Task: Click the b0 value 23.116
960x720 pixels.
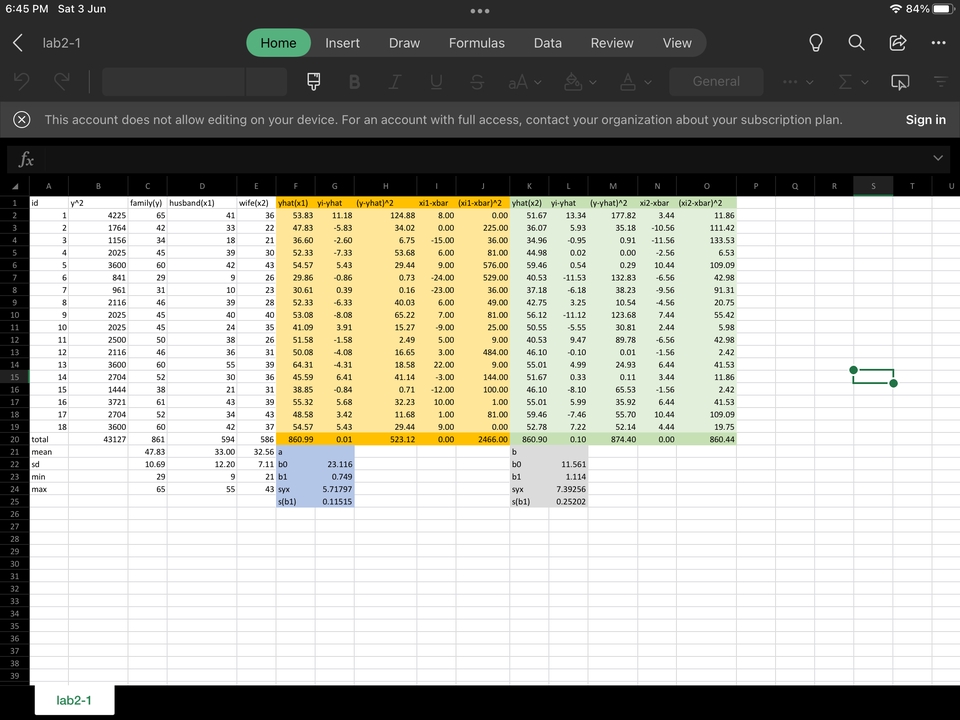Action: [335, 464]
